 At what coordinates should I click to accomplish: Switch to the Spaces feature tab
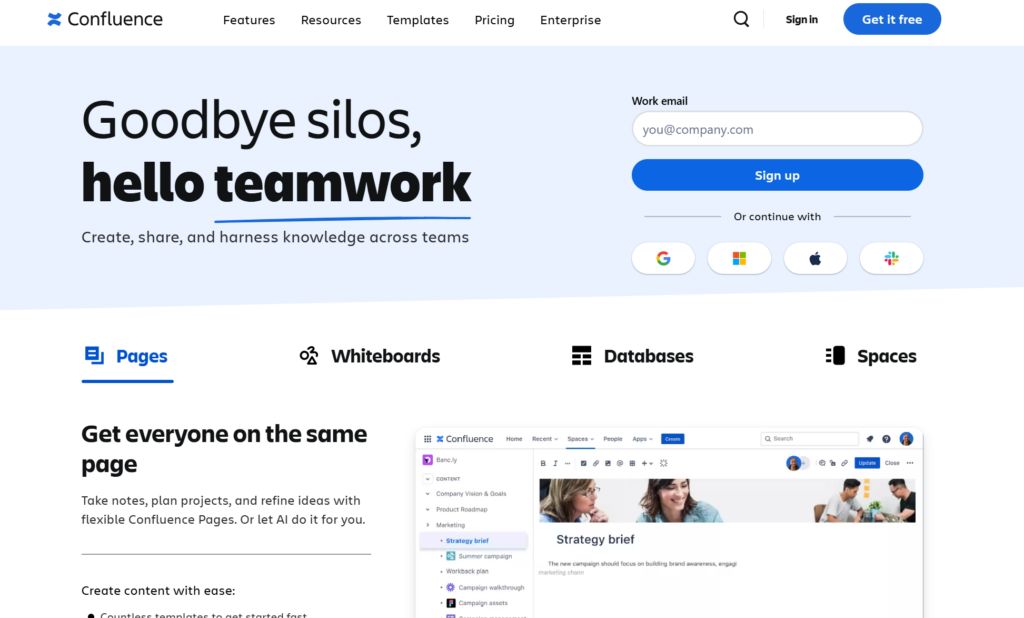coord(871,356)
